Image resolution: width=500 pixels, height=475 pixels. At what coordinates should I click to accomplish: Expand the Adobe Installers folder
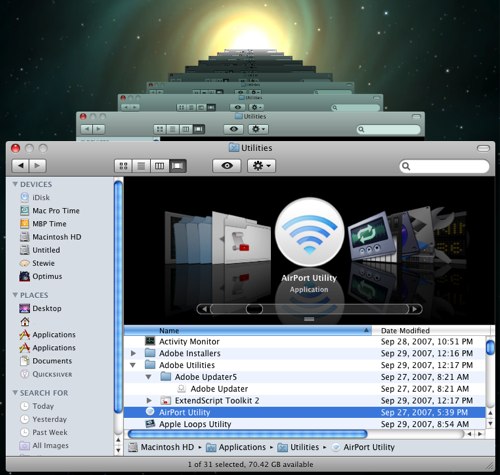click(x=133, y=353)
